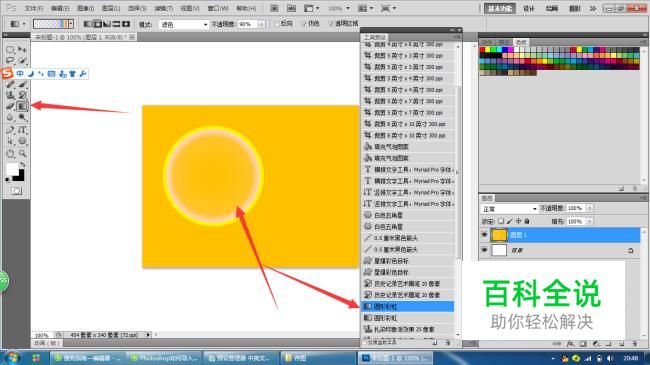
Task: Open the gradient opacity slider arrow
Action: (x=261, y=24)
